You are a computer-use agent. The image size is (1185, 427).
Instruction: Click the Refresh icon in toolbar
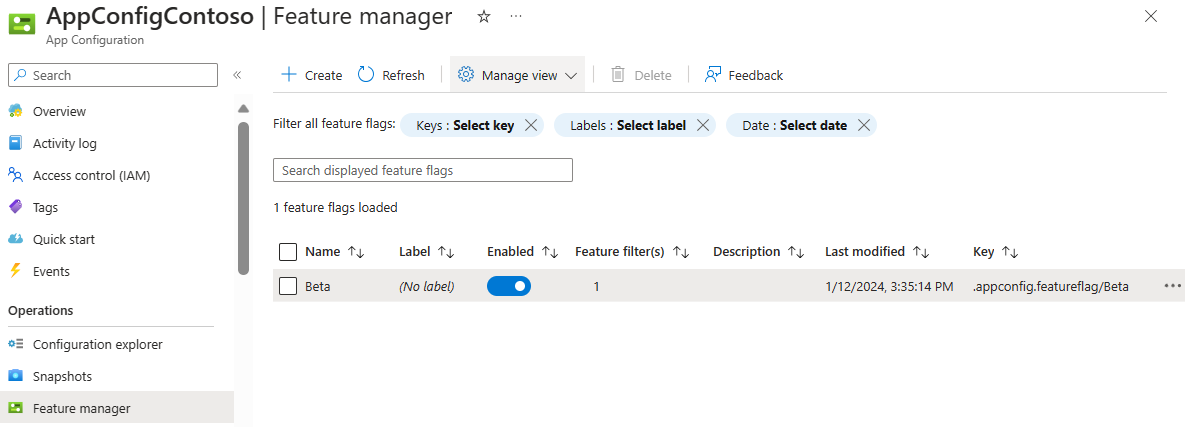click(366, 75)
